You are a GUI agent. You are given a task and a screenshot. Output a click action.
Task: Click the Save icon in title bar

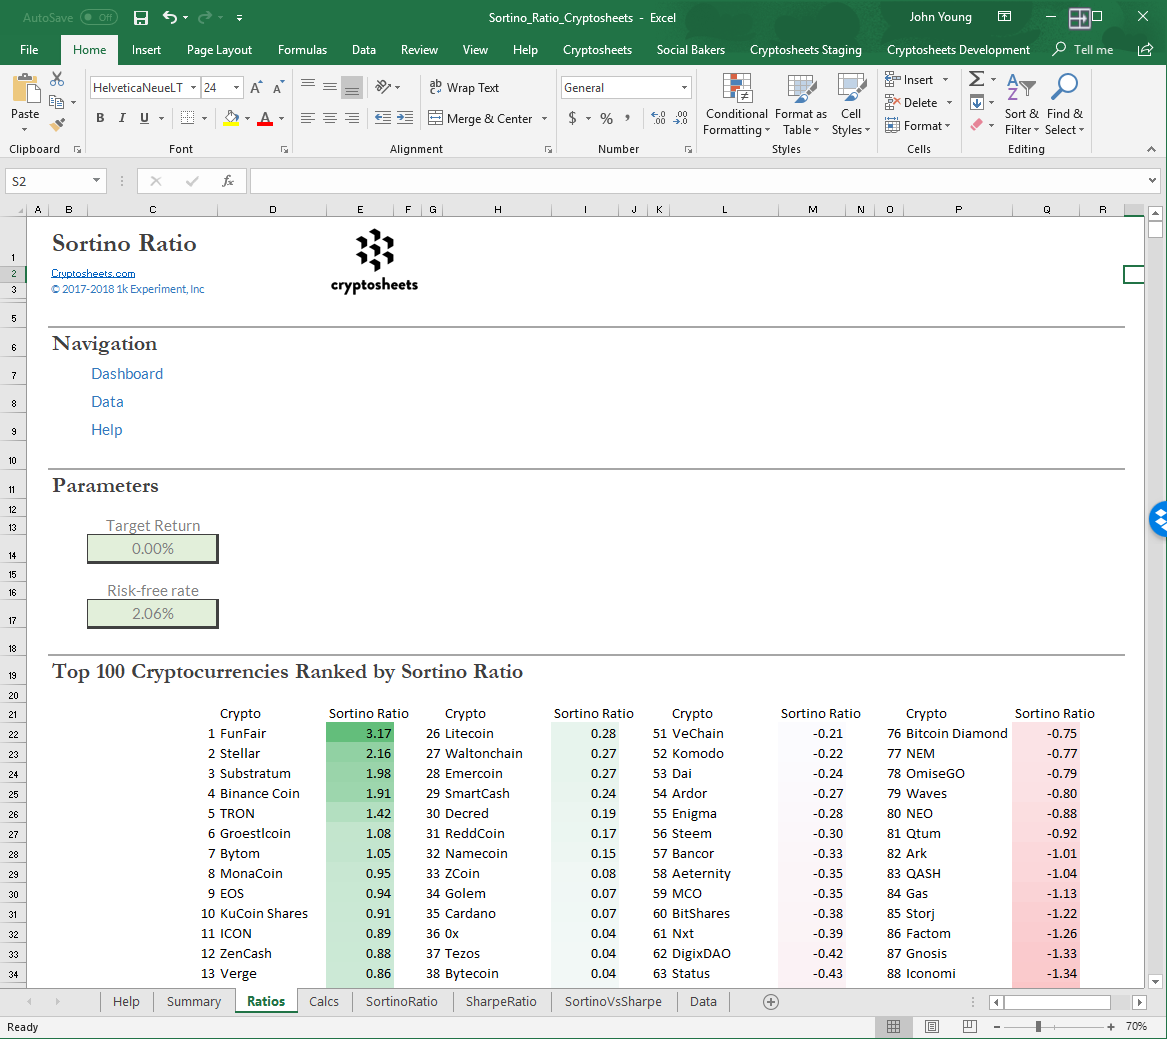tap(141, 18)
